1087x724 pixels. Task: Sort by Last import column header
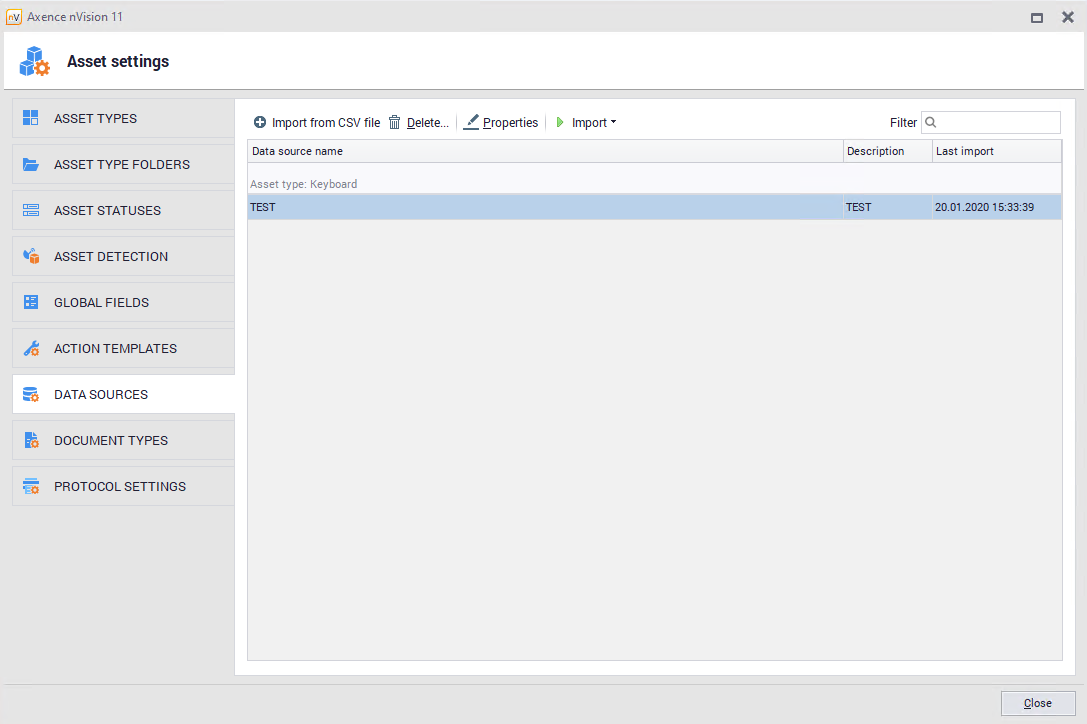click(x=996, y=151)
